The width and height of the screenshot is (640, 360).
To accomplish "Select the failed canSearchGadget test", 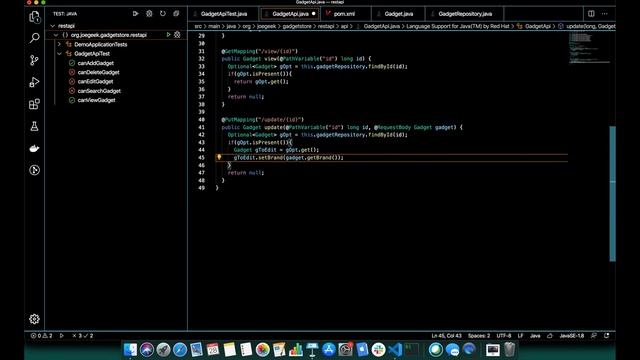I will tap(99, 91).
